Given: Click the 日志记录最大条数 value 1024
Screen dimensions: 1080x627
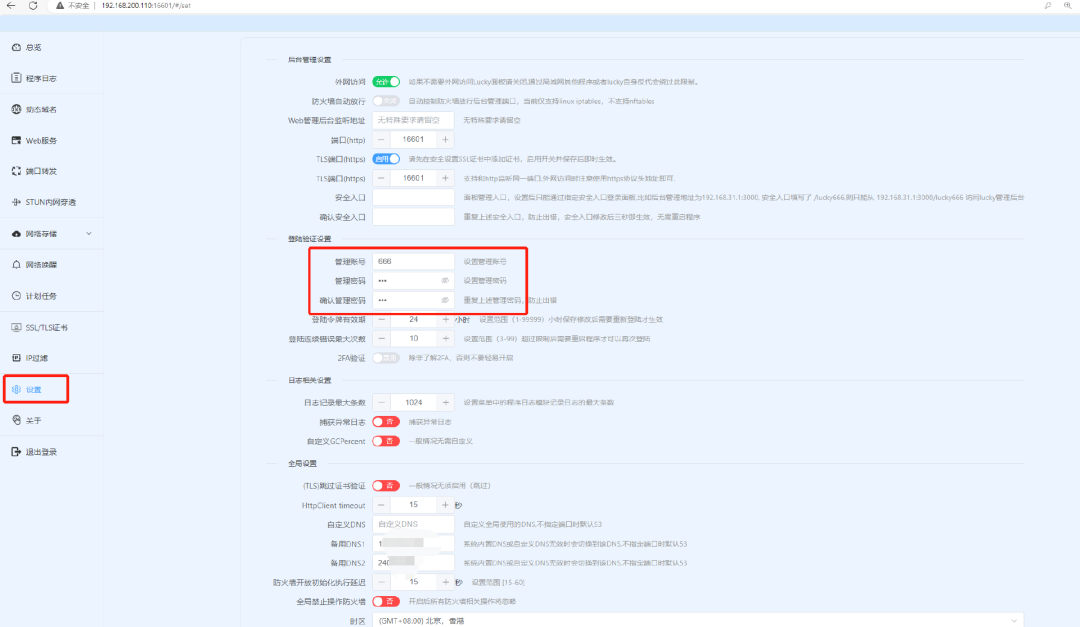Looking at the screenshot, I should [413, 402].
